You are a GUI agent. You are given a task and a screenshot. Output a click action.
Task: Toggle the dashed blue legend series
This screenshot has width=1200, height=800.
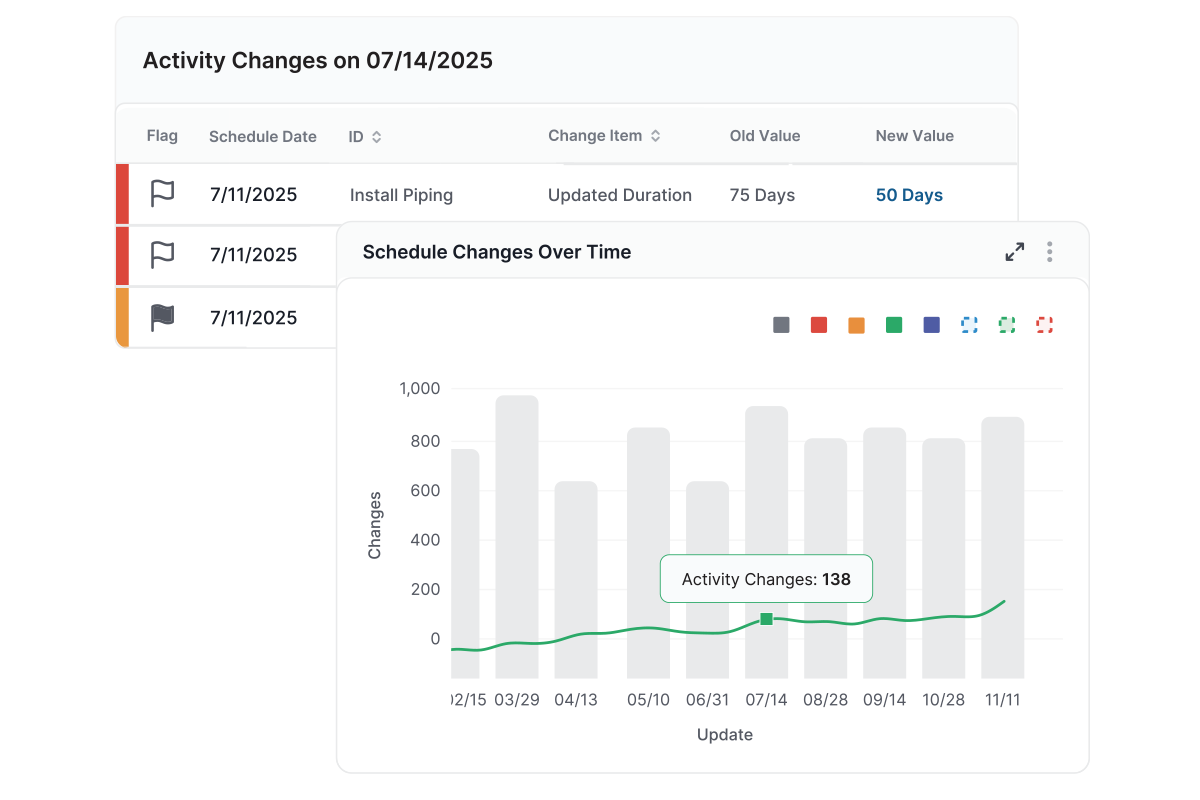tap(969, 325)
